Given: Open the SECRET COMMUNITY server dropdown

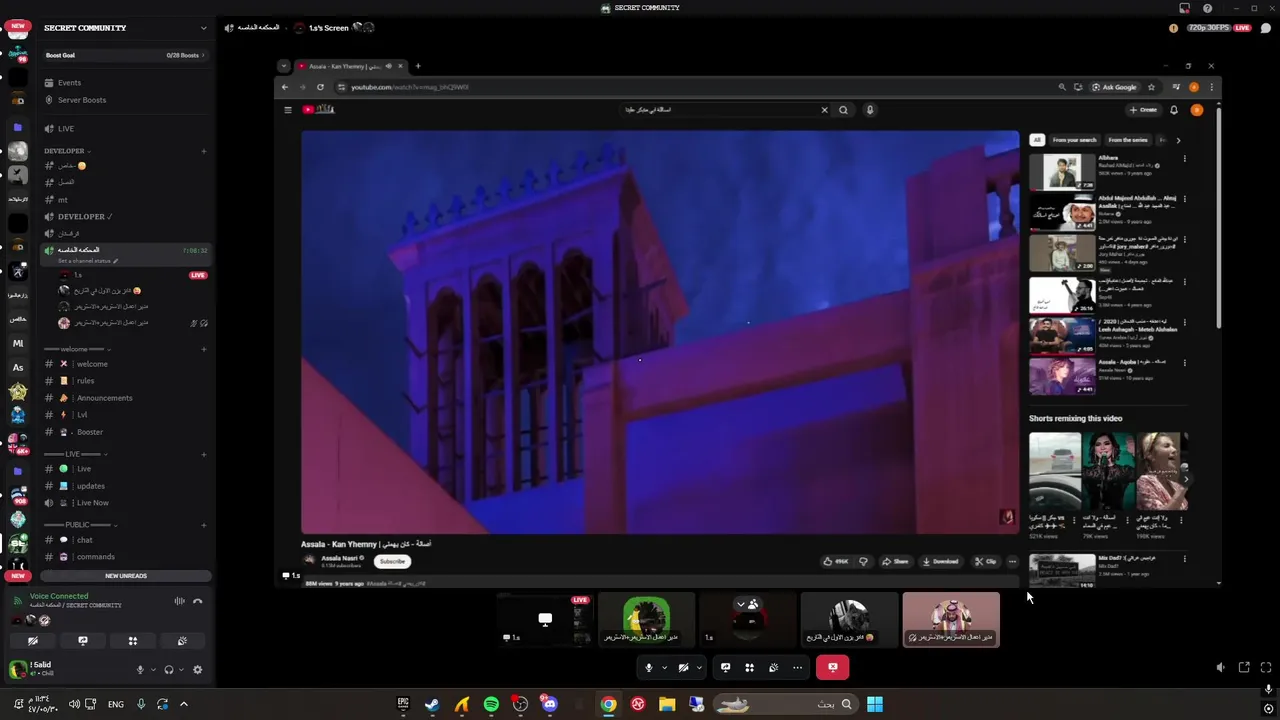Looking at the screenshot, I should [x=125, y=28].
